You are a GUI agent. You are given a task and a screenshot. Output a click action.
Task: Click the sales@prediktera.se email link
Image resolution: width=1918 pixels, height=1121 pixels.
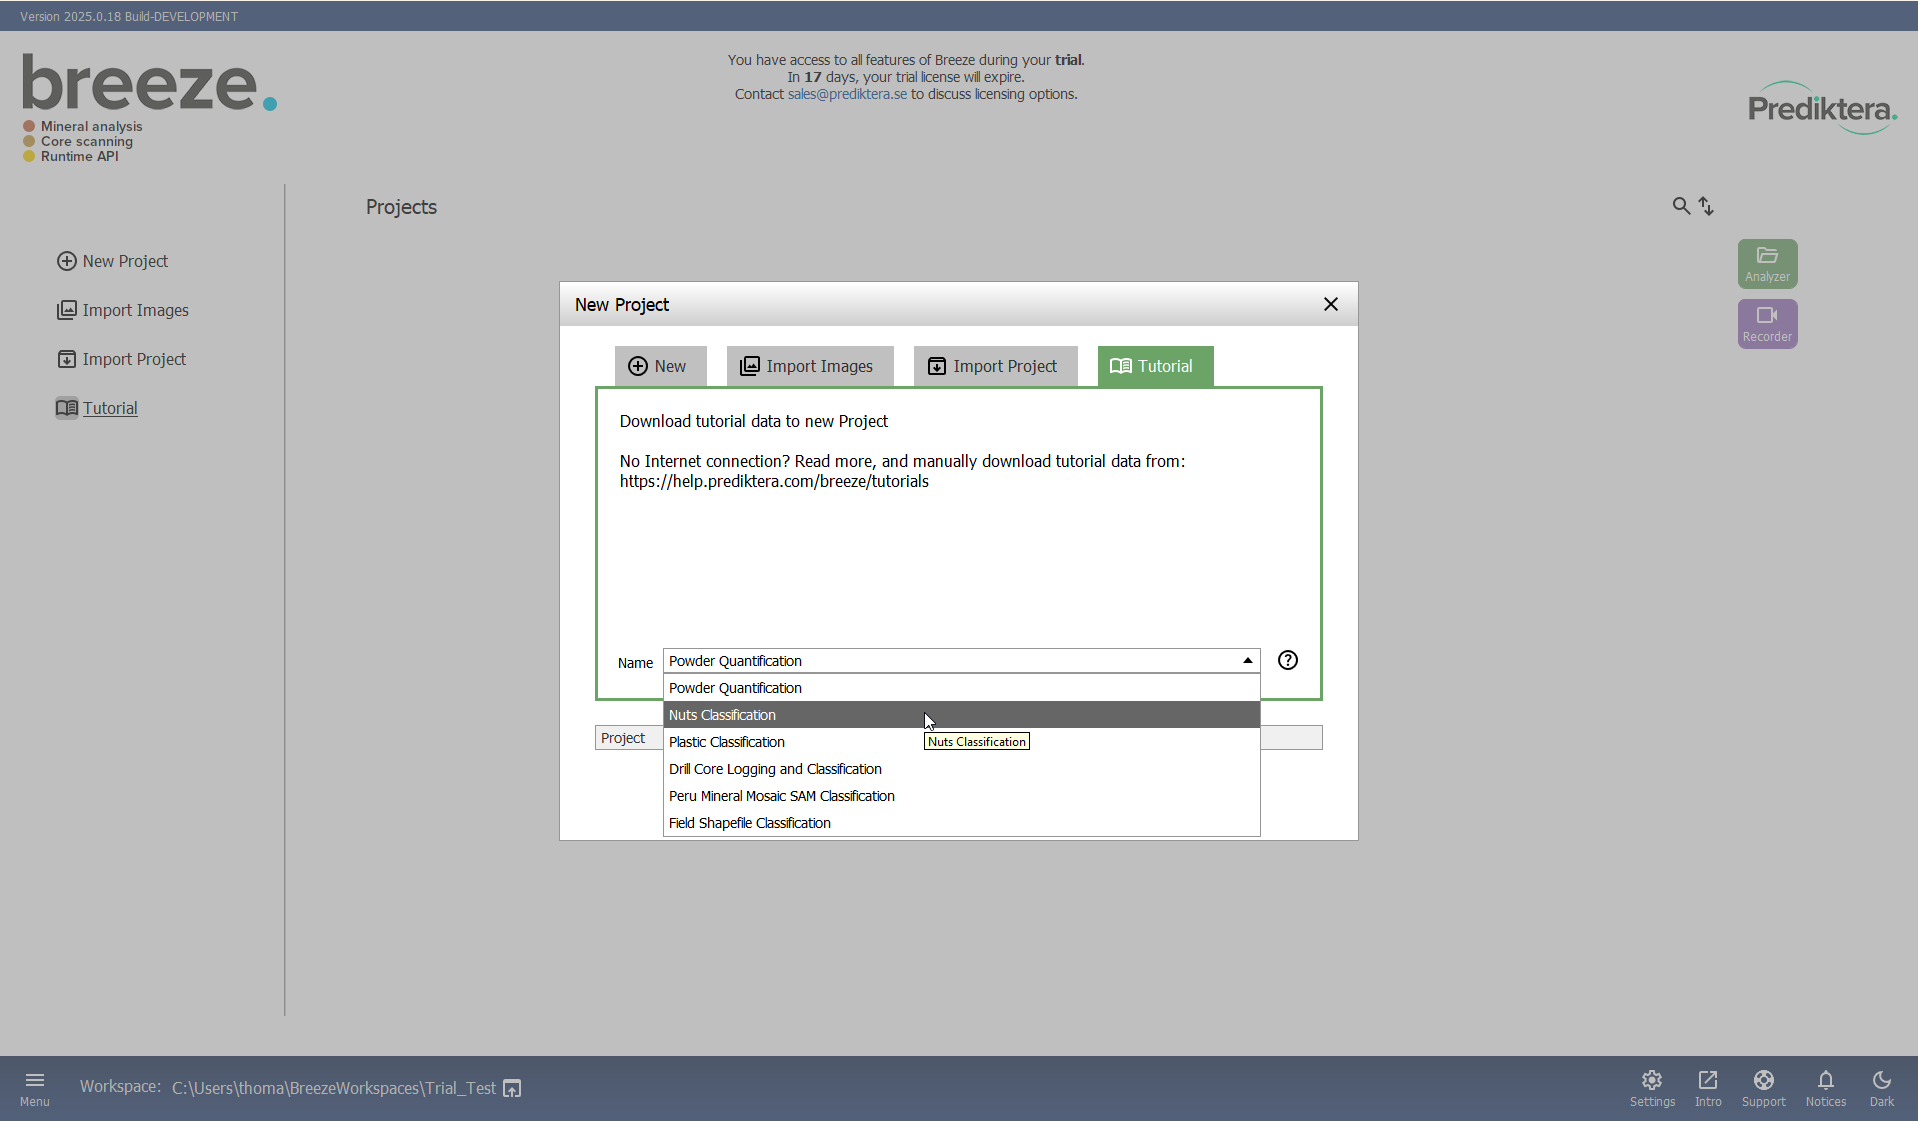pos(847,94)
